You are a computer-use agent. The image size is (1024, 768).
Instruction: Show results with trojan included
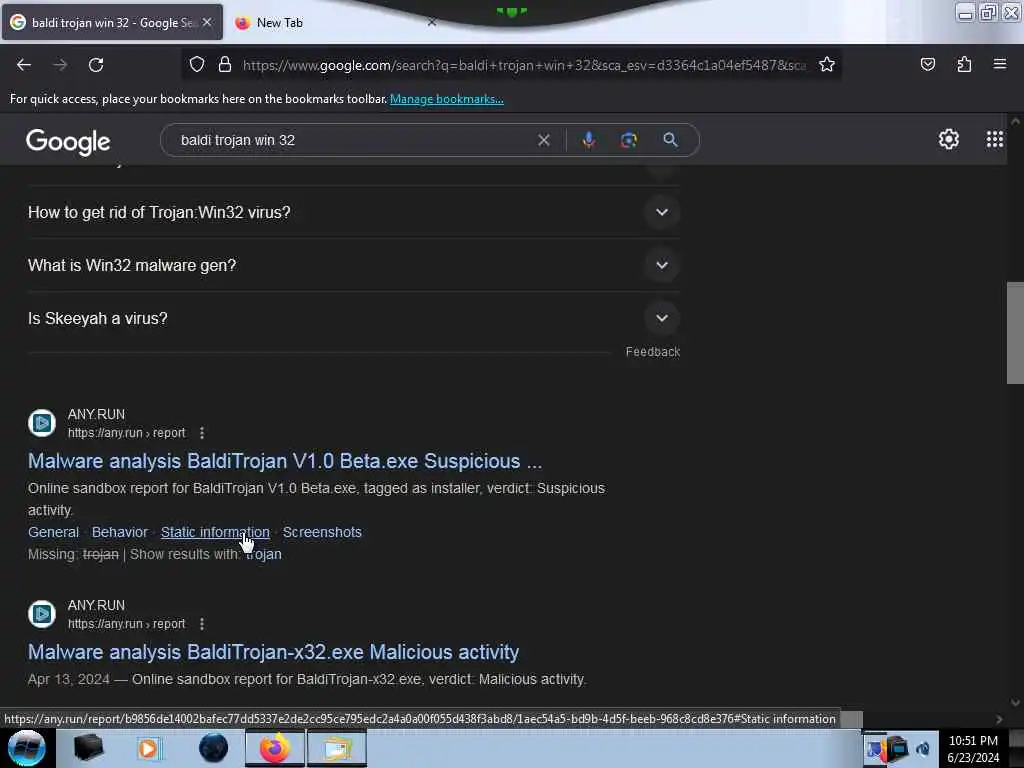(263, 554)
